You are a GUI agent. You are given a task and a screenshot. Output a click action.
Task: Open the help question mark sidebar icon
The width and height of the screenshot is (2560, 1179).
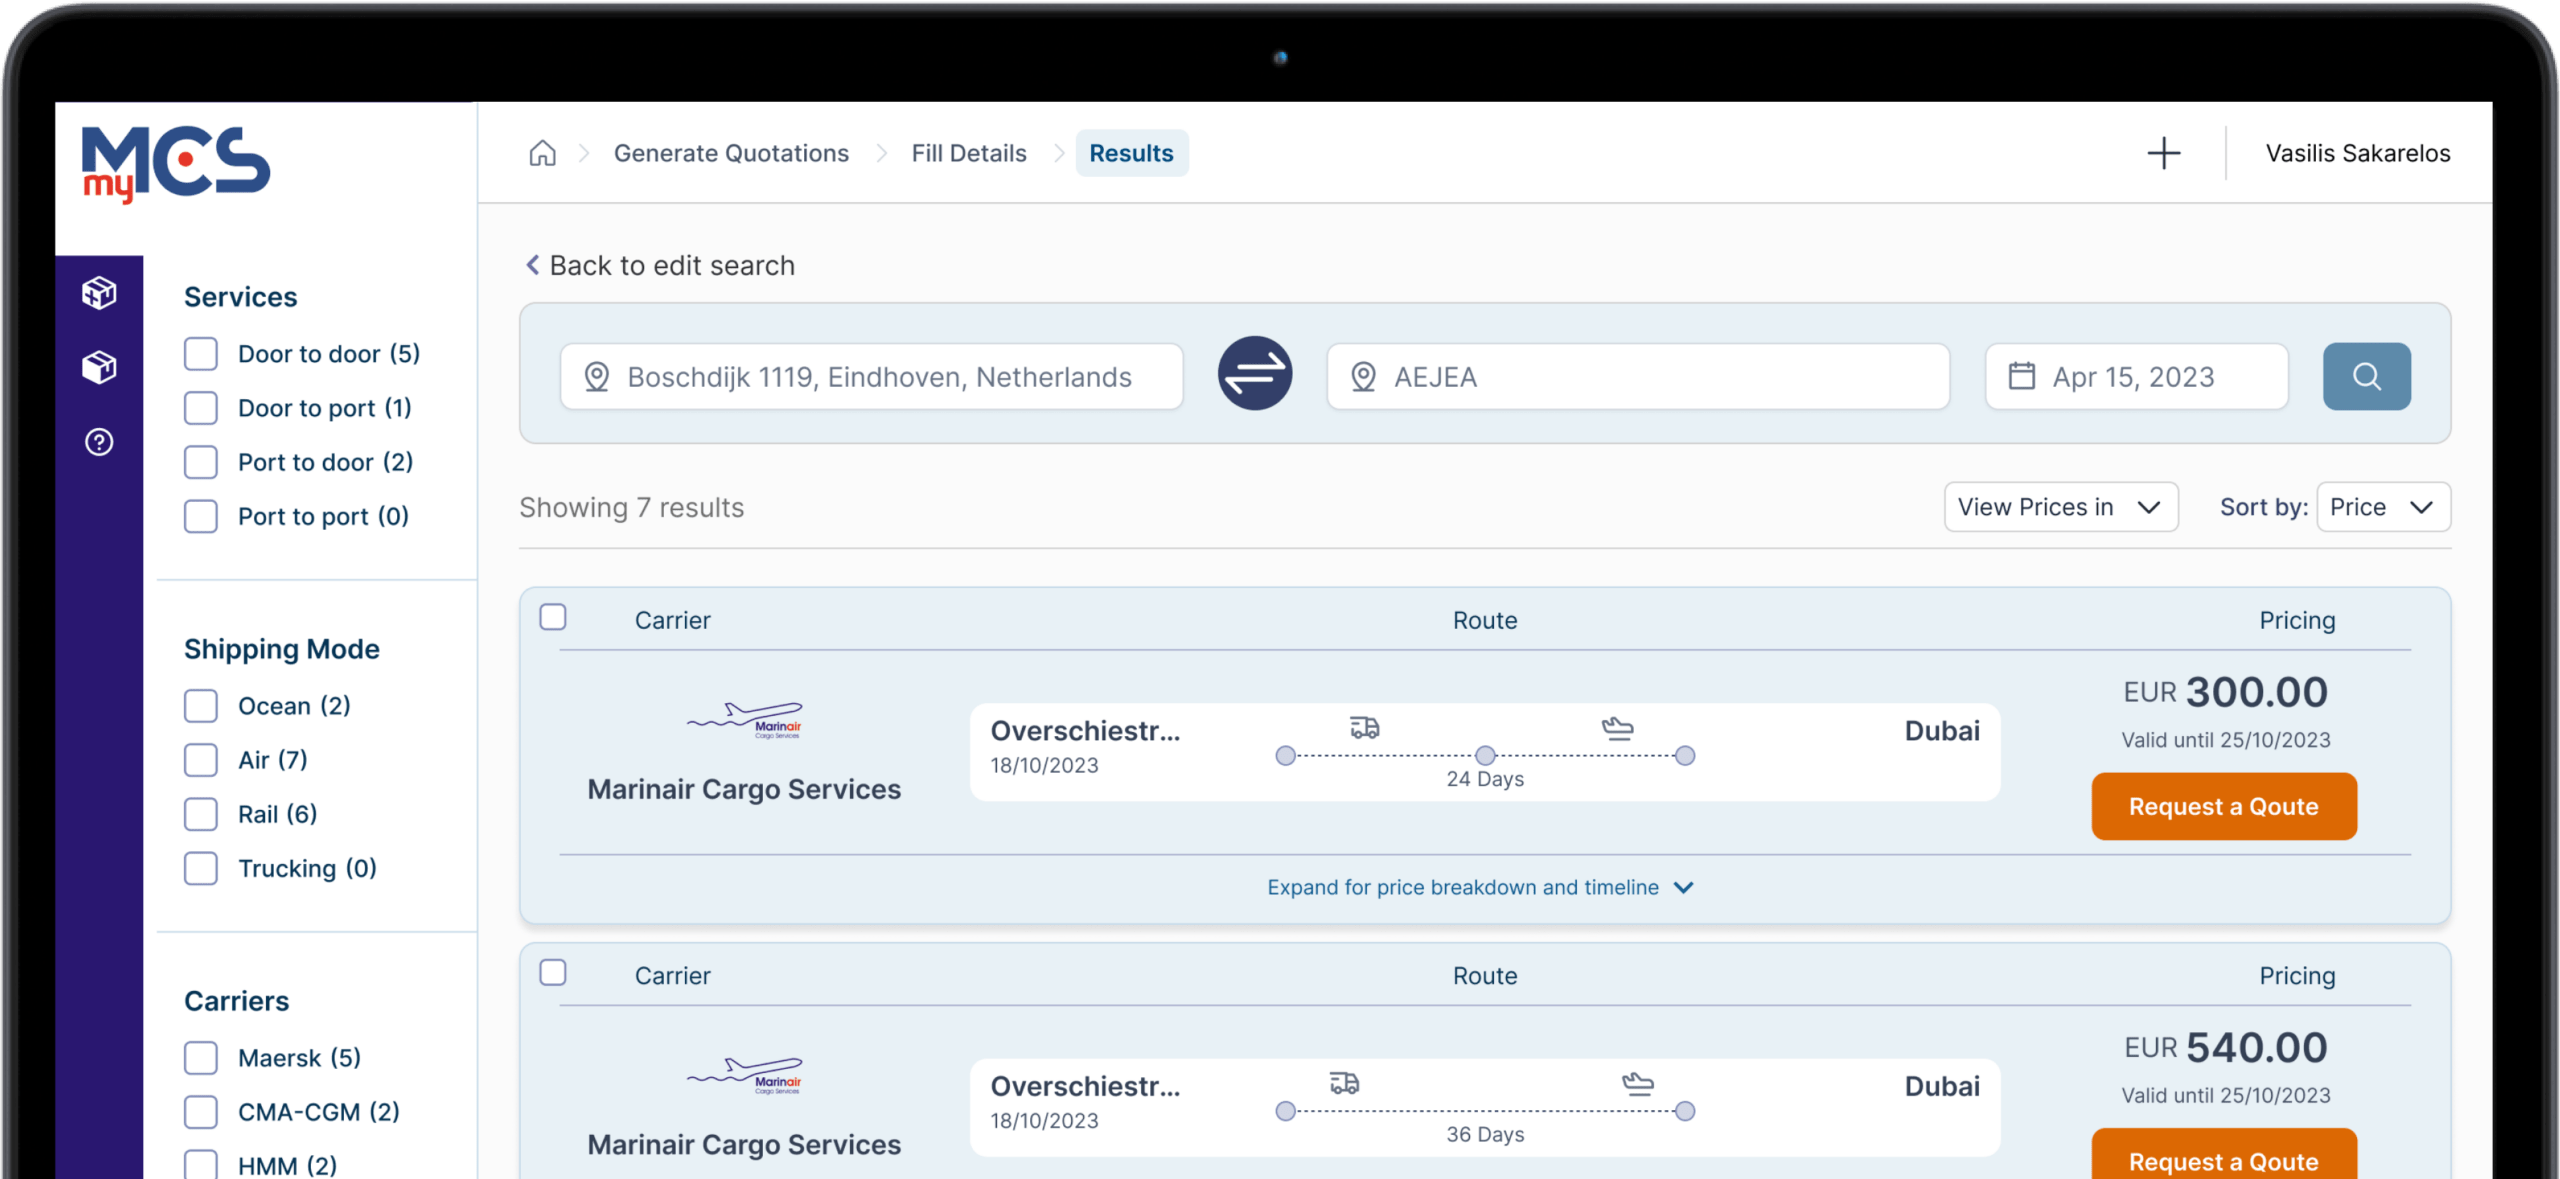click(99, 442)
